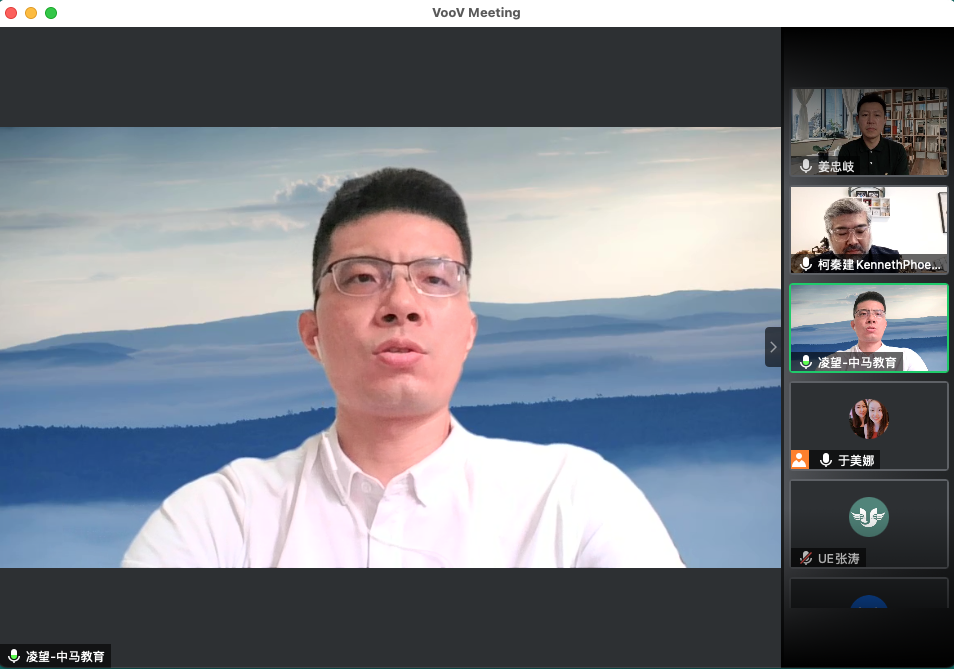Click the orange host badge icon on 于美娜 tile
Image resolution: width=954 pixels, height=669 pixels.
click(x=799, y=460)
